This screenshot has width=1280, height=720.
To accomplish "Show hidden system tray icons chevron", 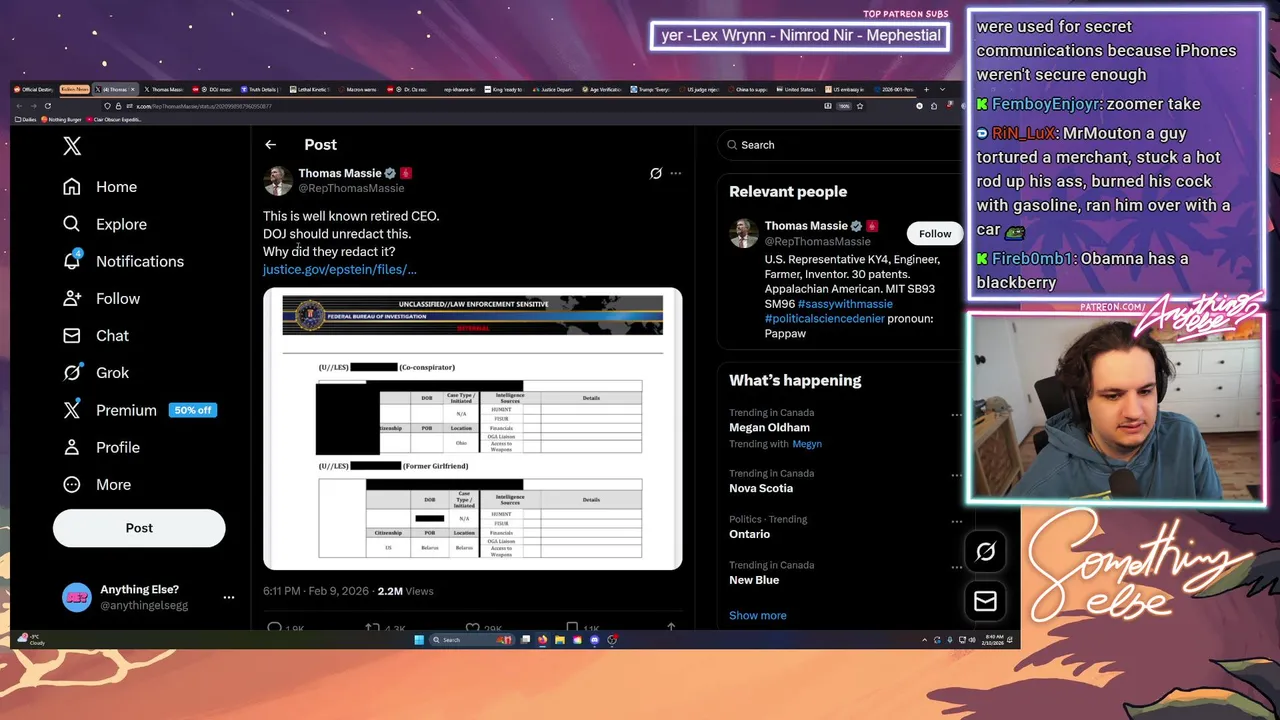I will pyautogui.click(x=924, y=640).
